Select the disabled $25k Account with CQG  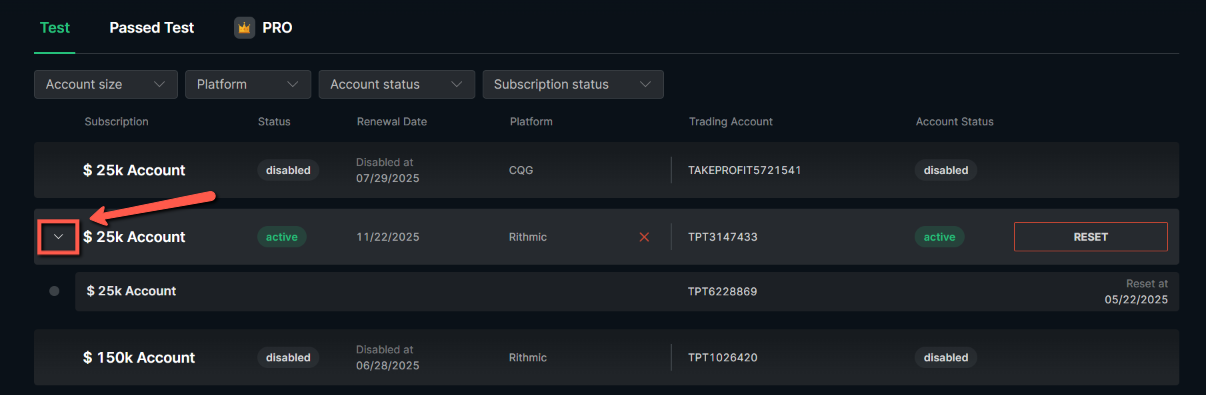coord(134,170)
